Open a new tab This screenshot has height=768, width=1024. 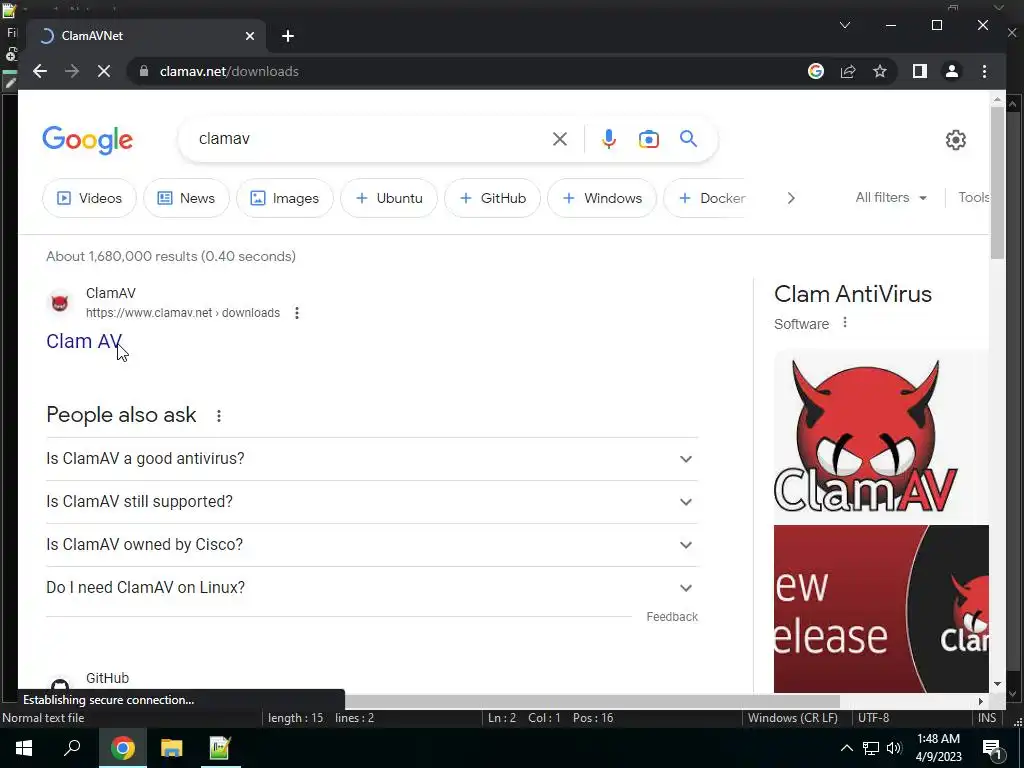coord(288,36)
